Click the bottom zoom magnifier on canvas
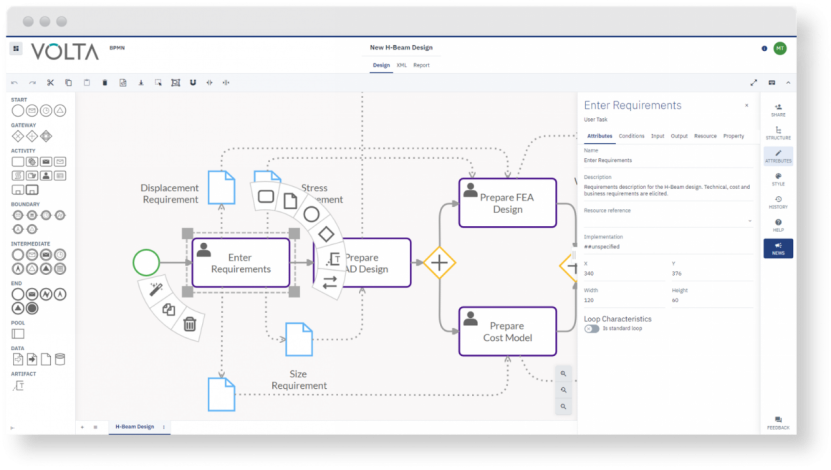 tap(563, 407)
